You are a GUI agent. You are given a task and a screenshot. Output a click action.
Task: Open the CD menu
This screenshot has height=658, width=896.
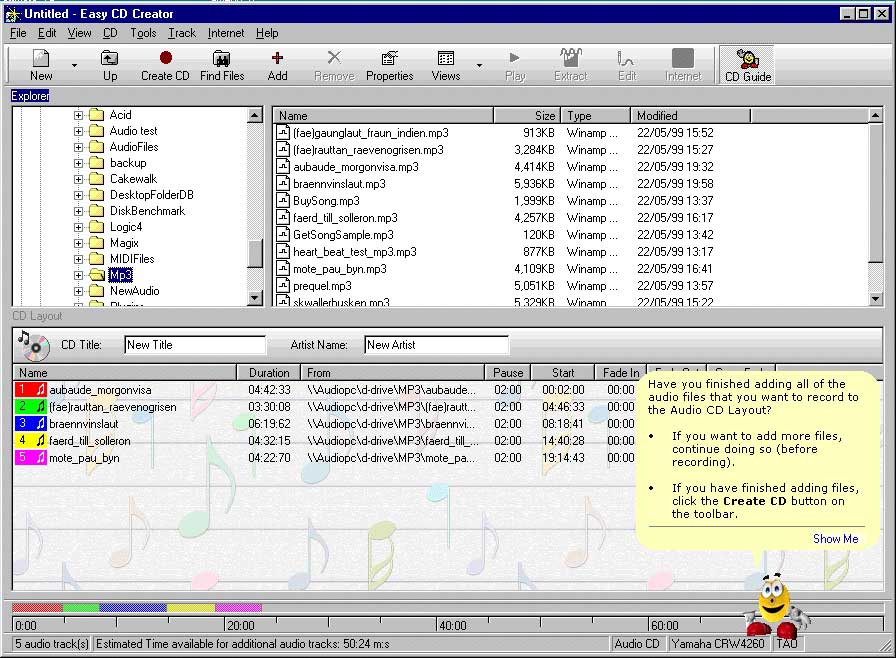[x=110, y=33]
